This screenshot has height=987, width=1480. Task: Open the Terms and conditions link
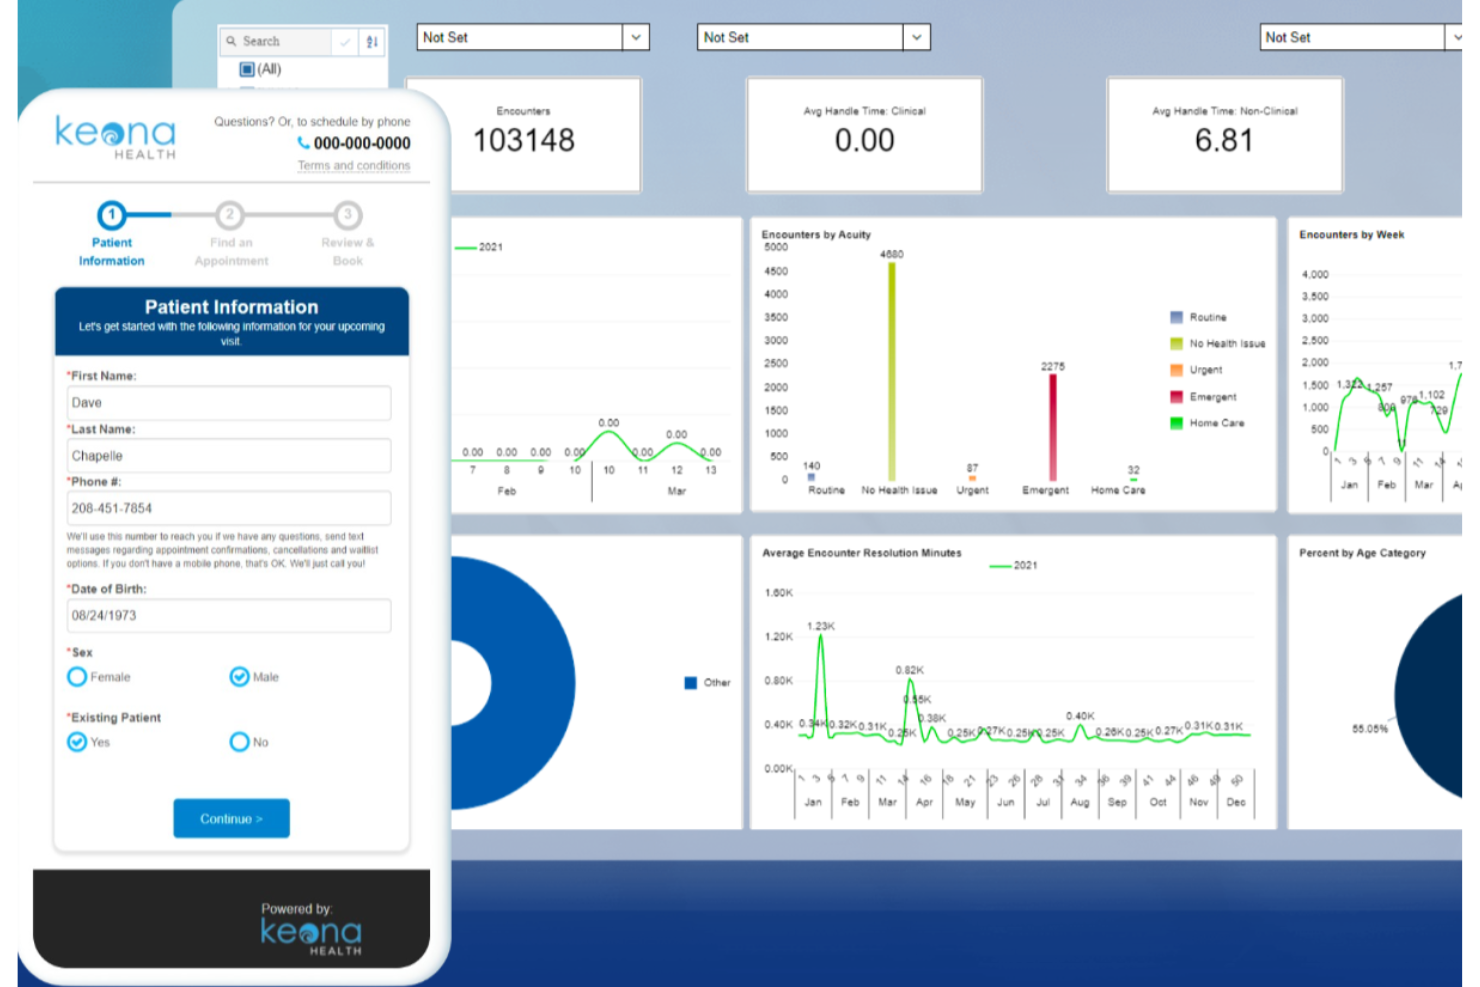coord(353,165)
